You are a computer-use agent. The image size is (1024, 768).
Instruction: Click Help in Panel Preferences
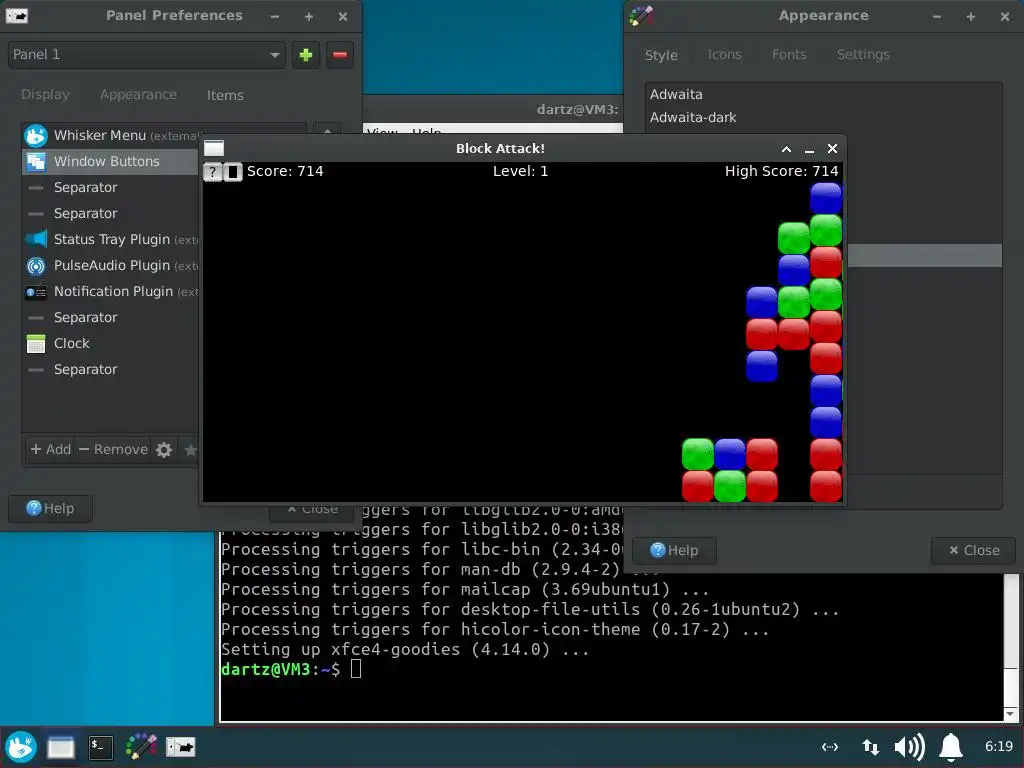coord(50,508)
